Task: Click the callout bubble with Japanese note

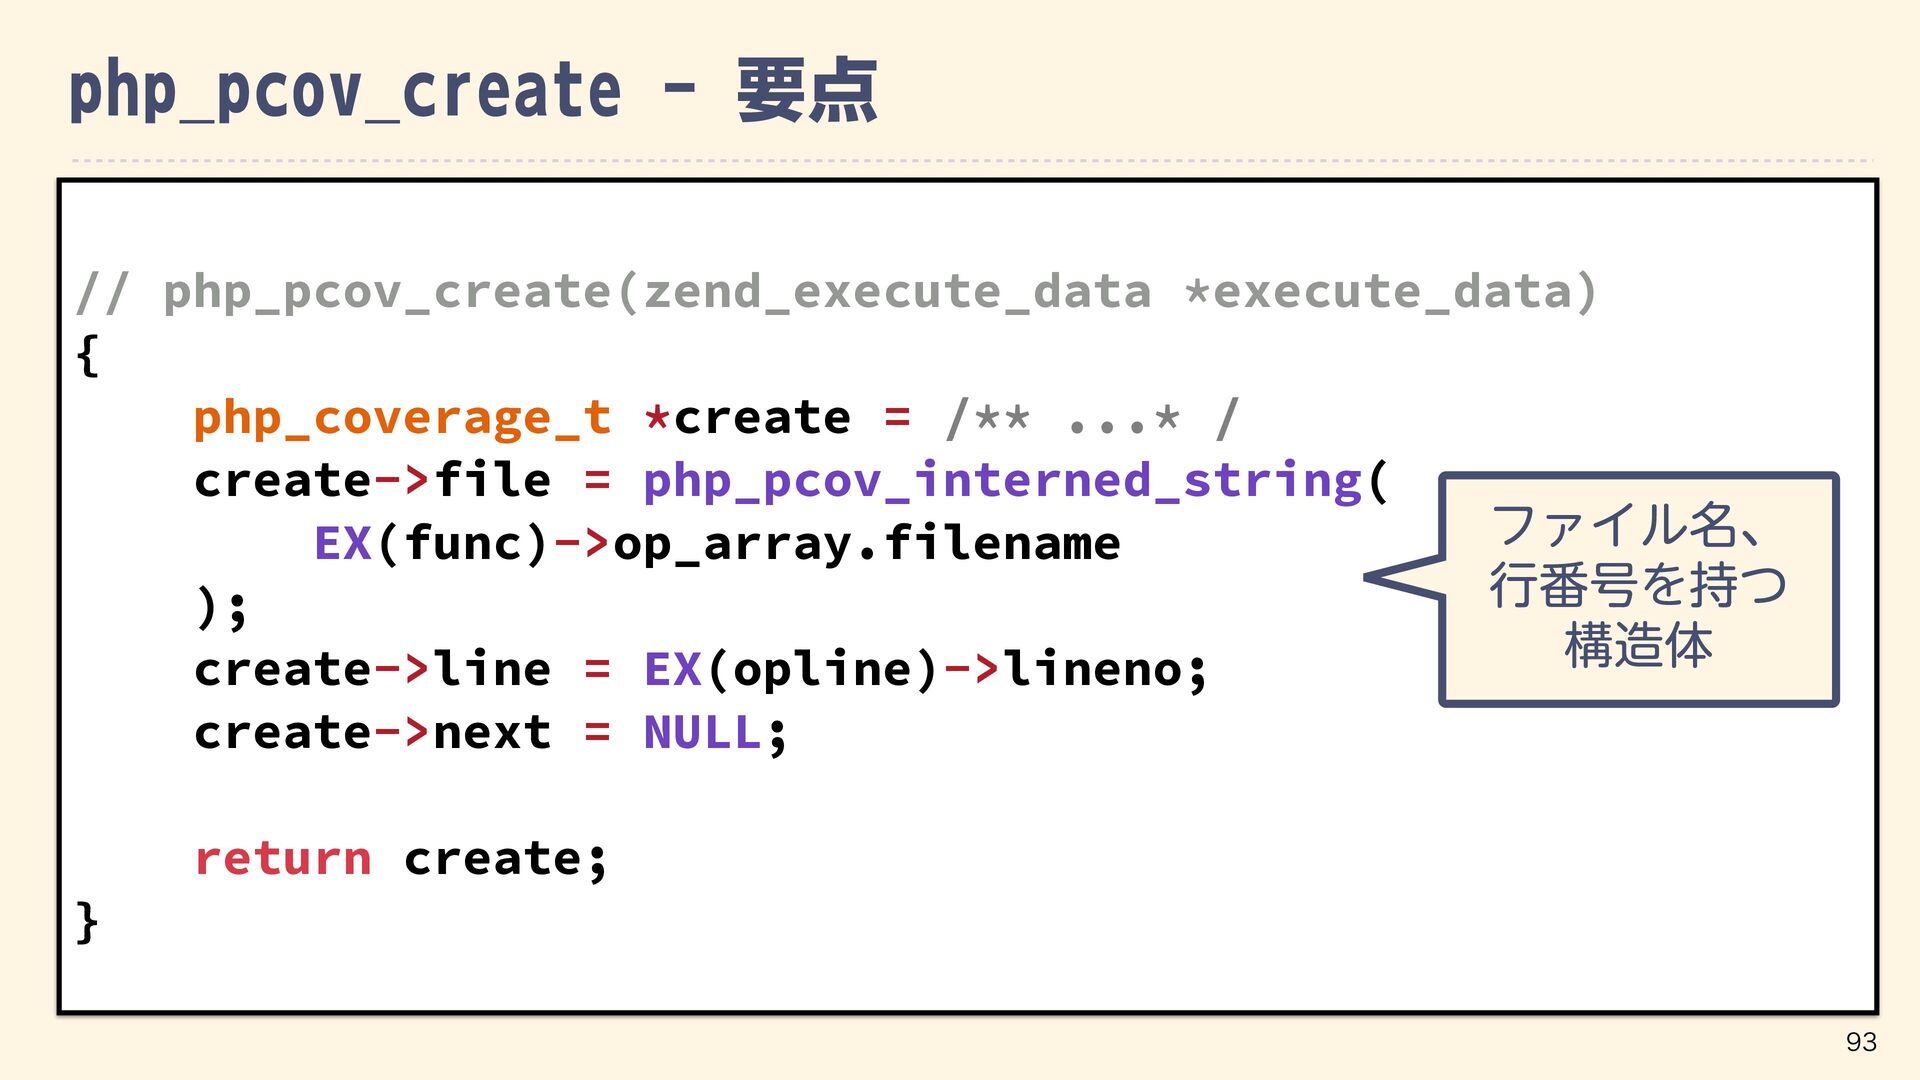Action: click(x=1638, y=589)
